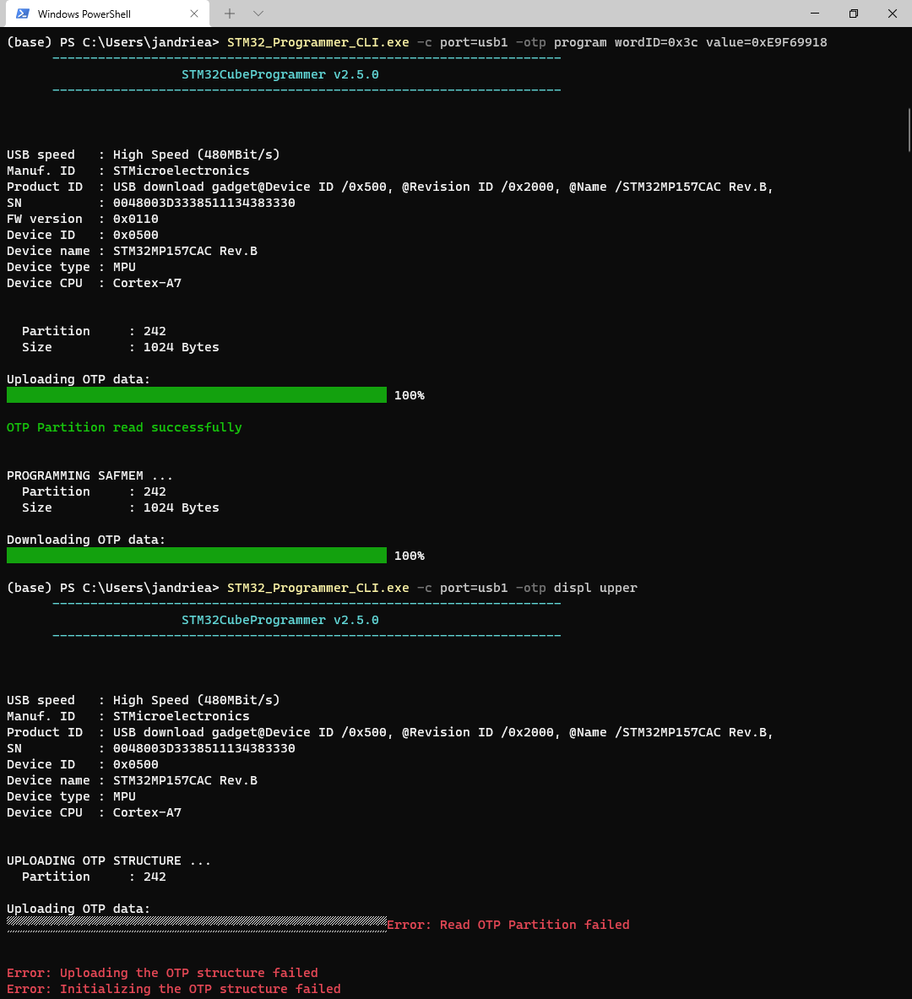This screenshot has width=912, height=999.
Task: Click 'Error: Uploading the OTP structure failed'
Action: [x=162, y=973]
